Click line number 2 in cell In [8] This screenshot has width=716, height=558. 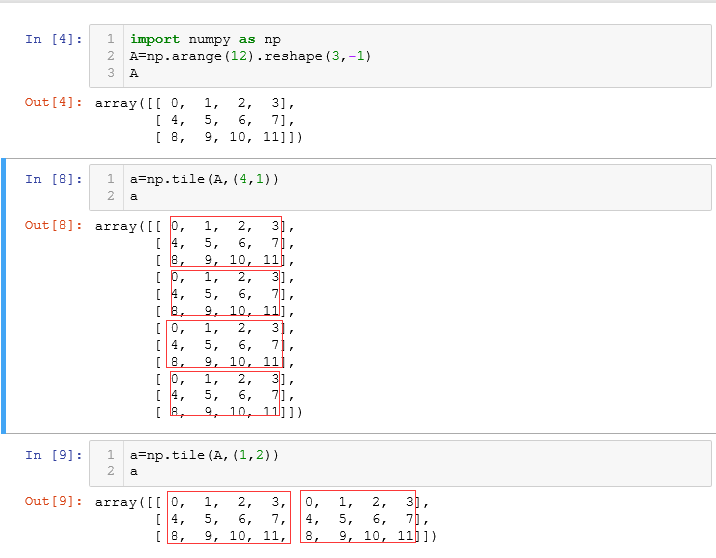click(111, 196)
